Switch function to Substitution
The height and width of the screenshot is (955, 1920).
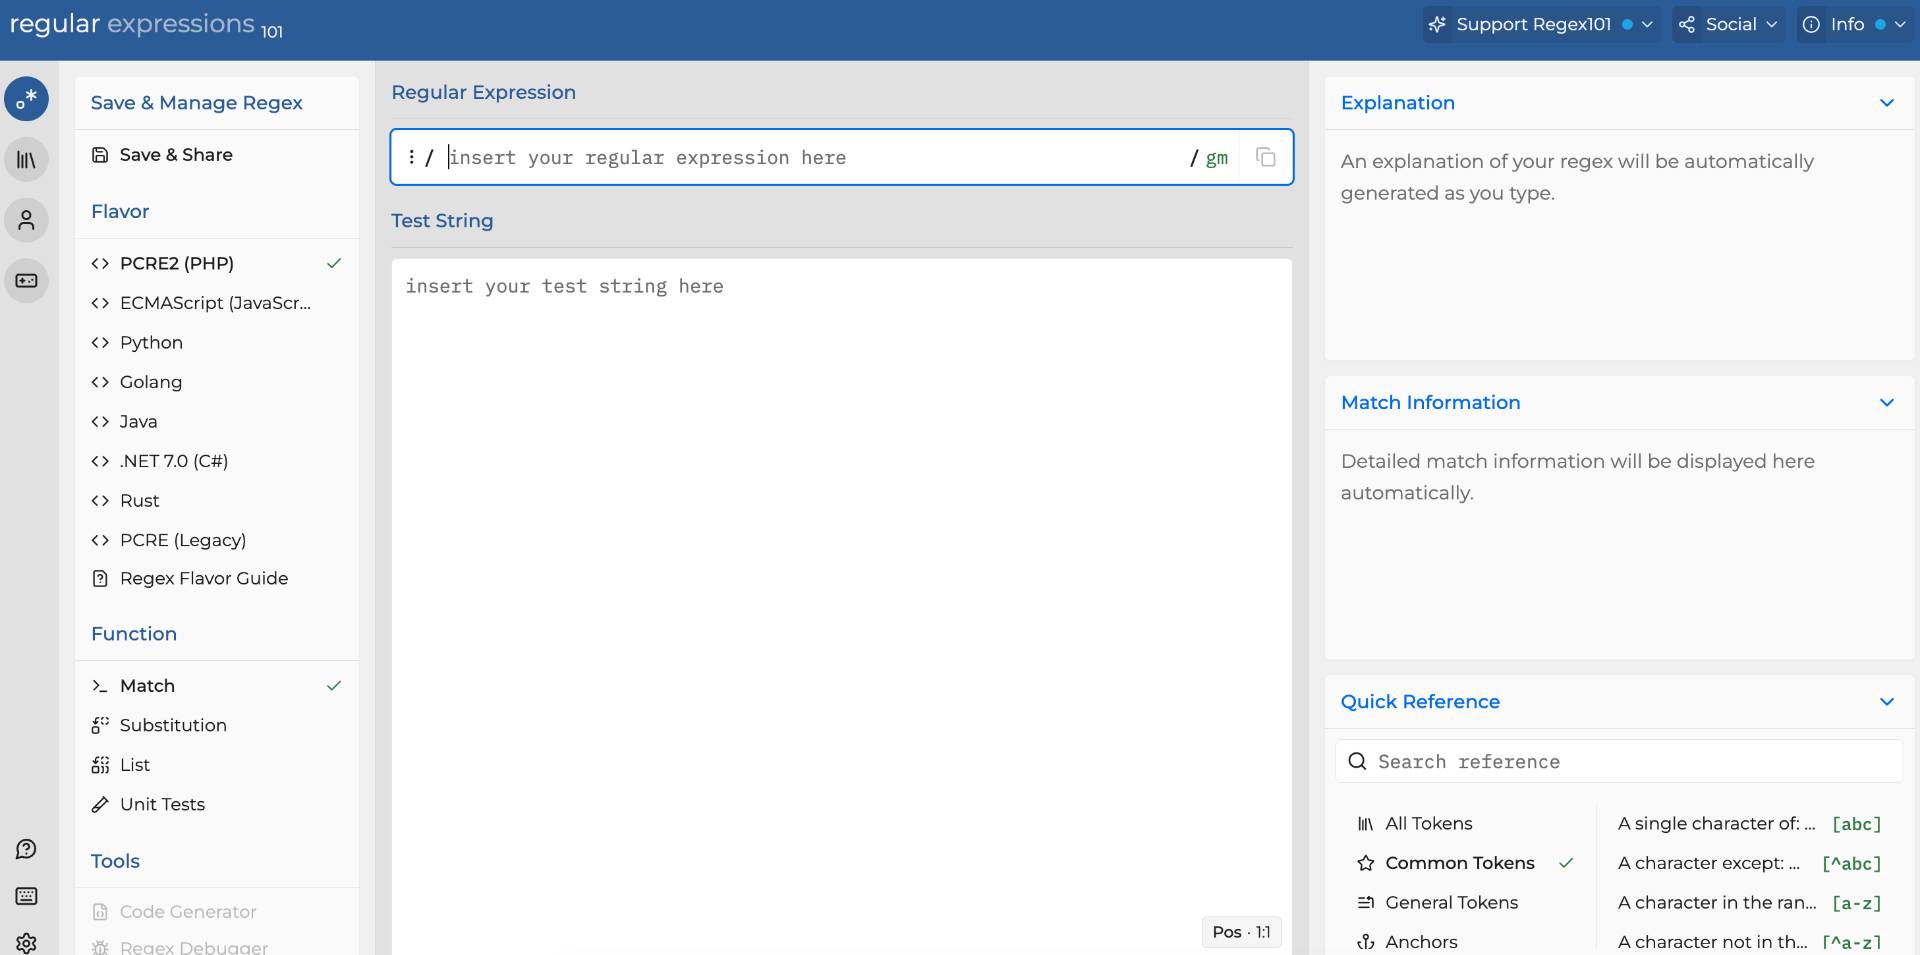click(173, 725)
